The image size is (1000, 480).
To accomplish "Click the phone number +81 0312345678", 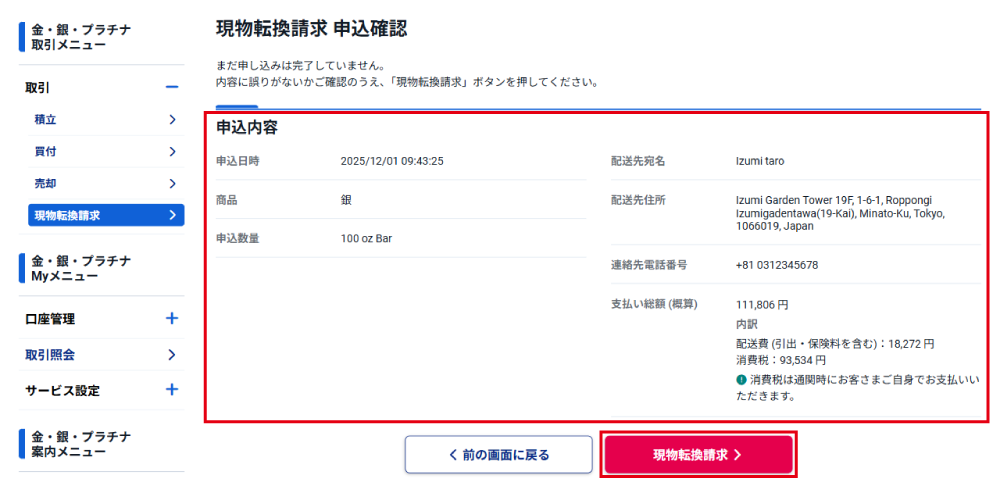I will [777, 265].
